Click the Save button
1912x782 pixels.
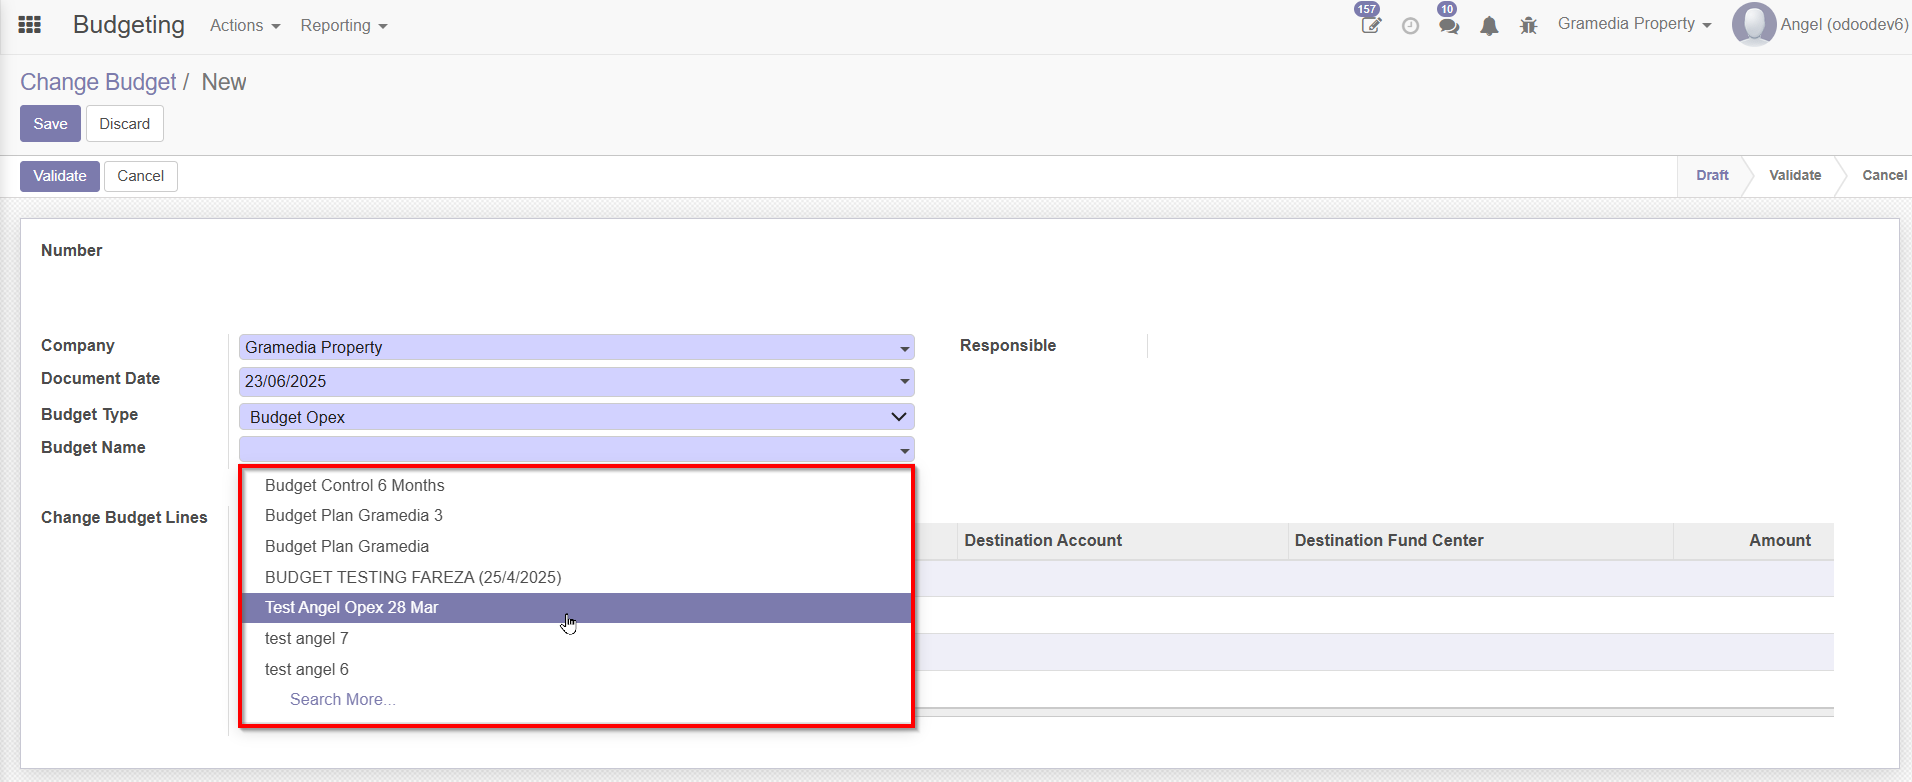point(50,124)
